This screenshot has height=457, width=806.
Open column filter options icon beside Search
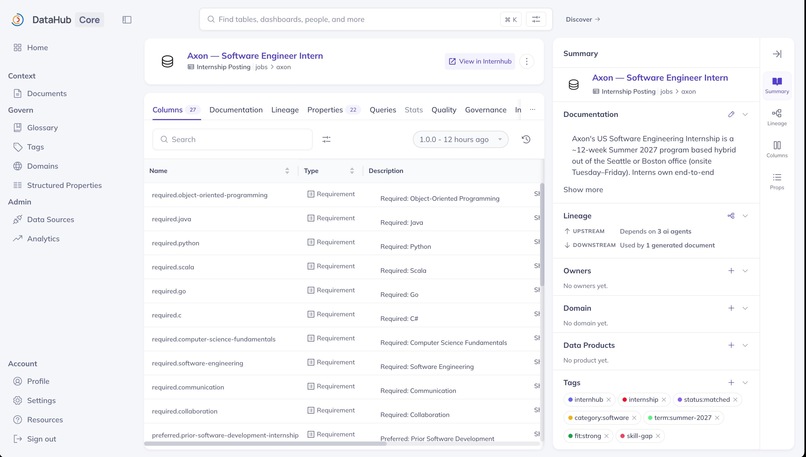tap(326, 139)
